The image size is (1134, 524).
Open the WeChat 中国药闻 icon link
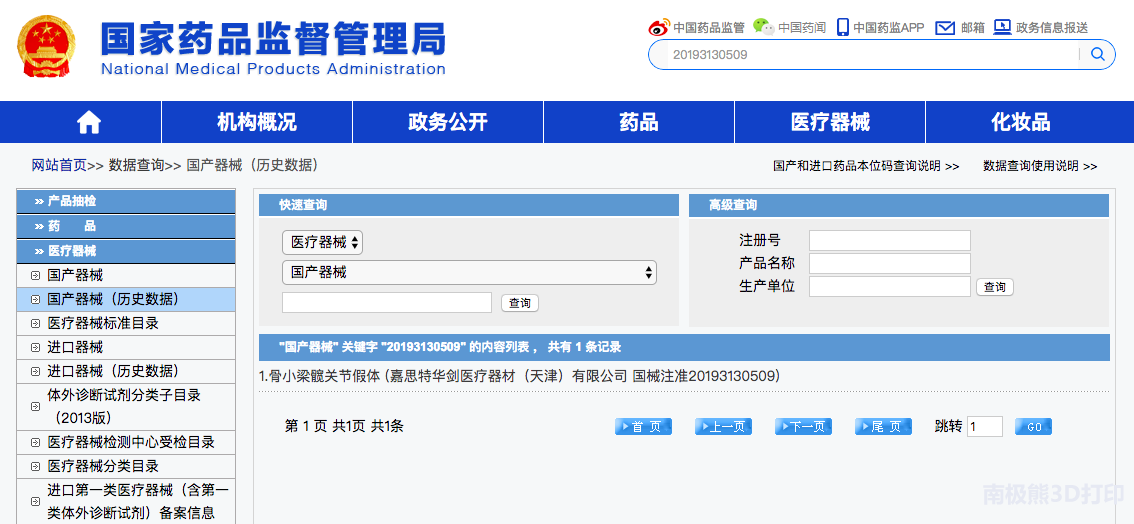tap(763, 27)
